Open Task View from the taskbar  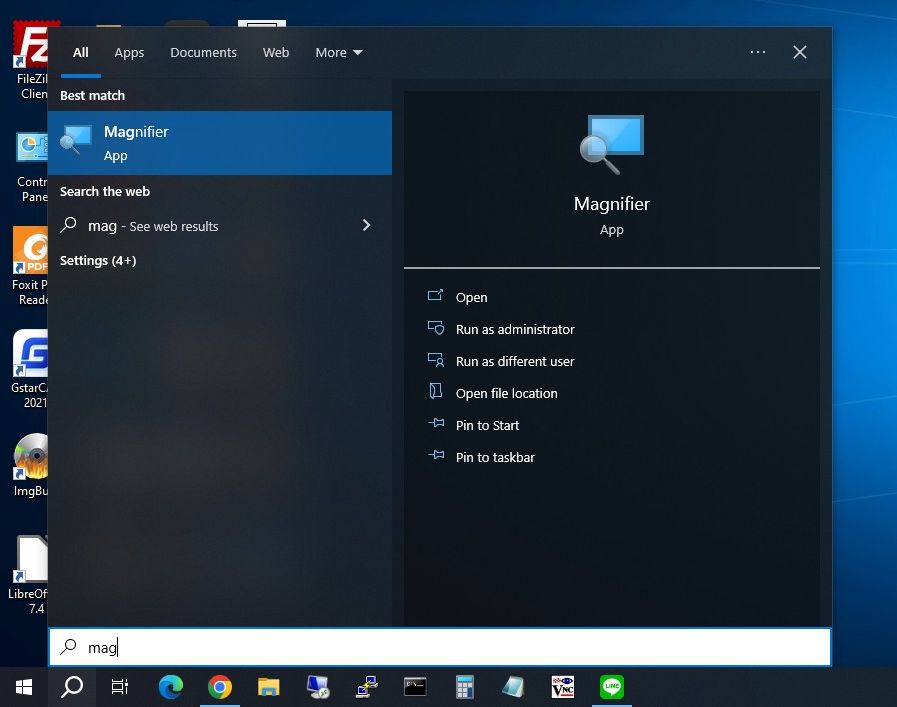[x=120, y=687]
